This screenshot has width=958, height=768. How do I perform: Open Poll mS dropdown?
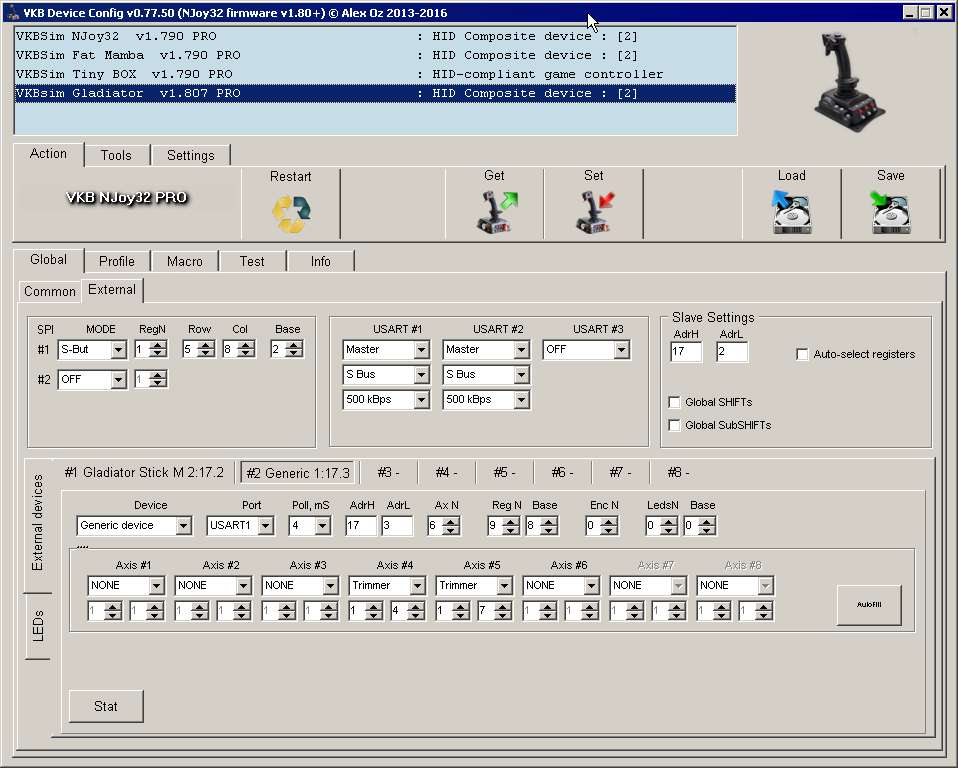pyautogui.click(x=323, y=525)
